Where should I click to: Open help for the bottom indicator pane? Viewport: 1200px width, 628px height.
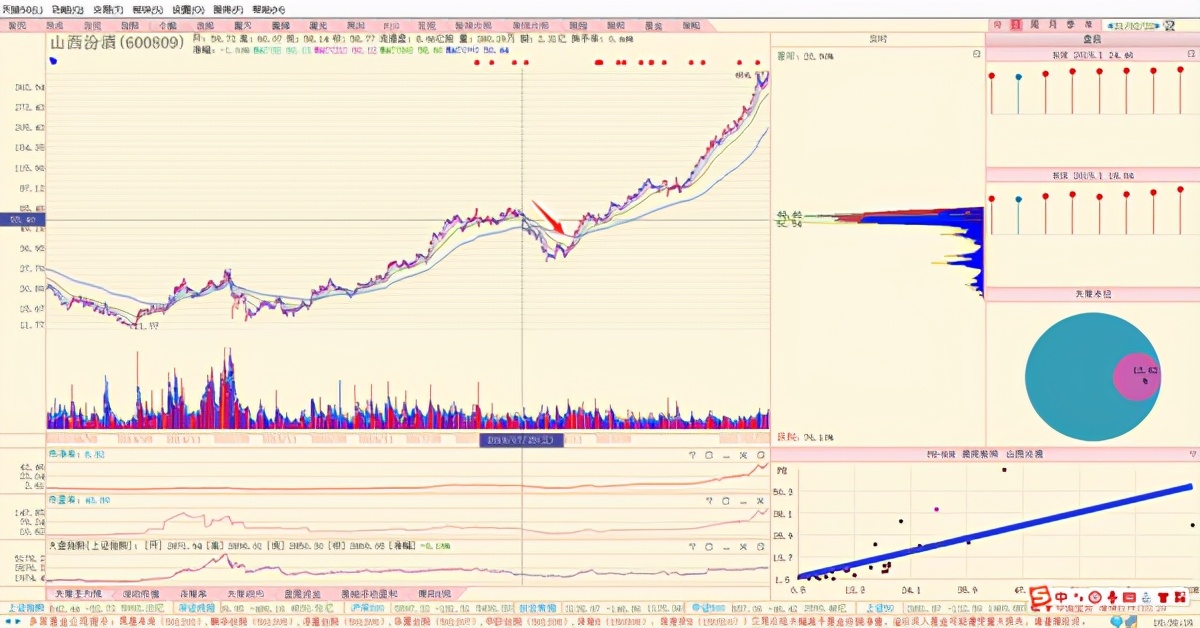click(x=692, y=547)
